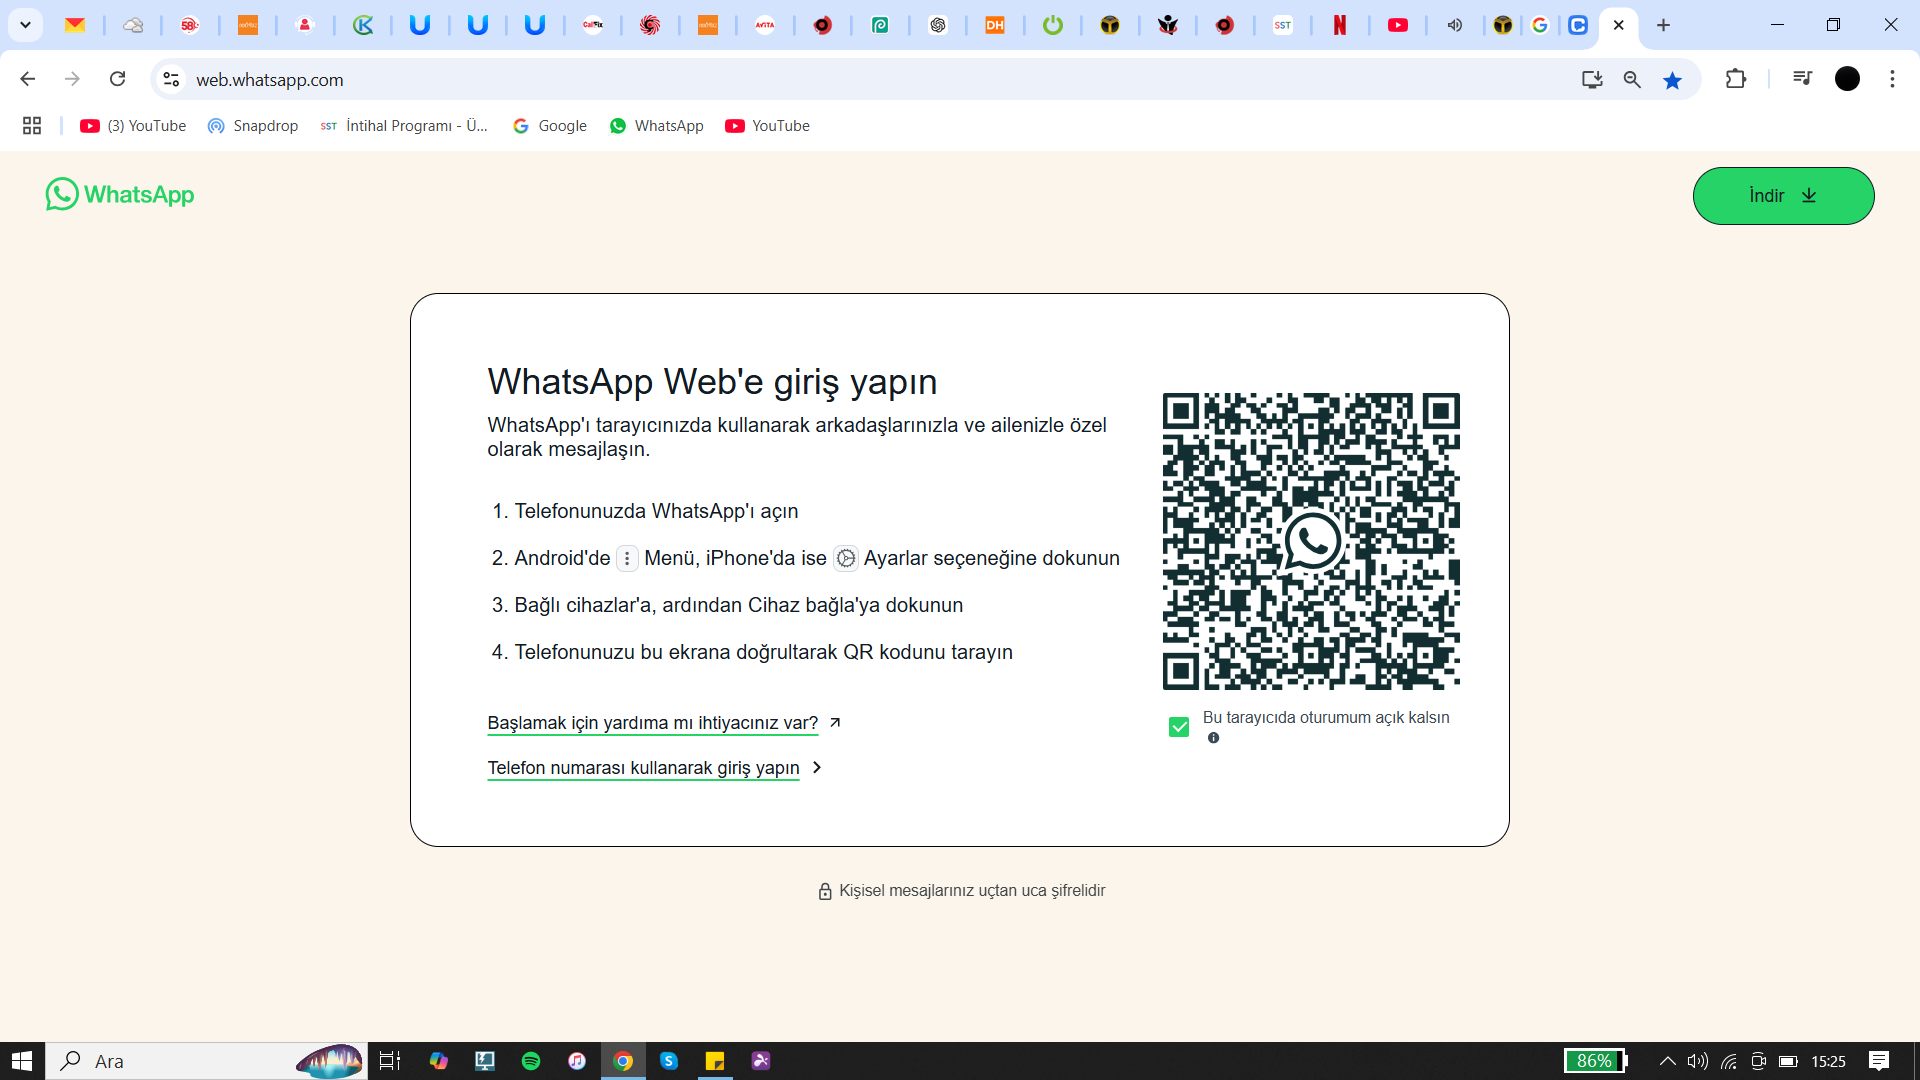Expand the tab search dropdown arrow
Viewport: 1920px width, 1080px height.
(x=25, y=25)
